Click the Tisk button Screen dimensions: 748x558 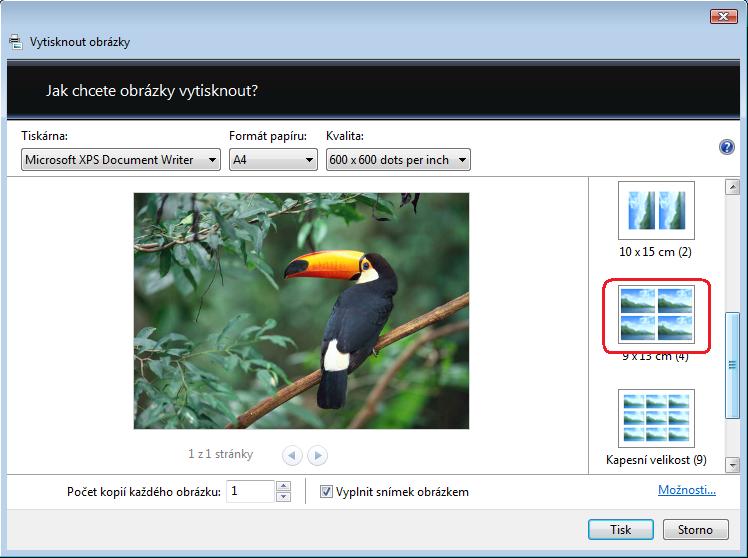[621, 529]
